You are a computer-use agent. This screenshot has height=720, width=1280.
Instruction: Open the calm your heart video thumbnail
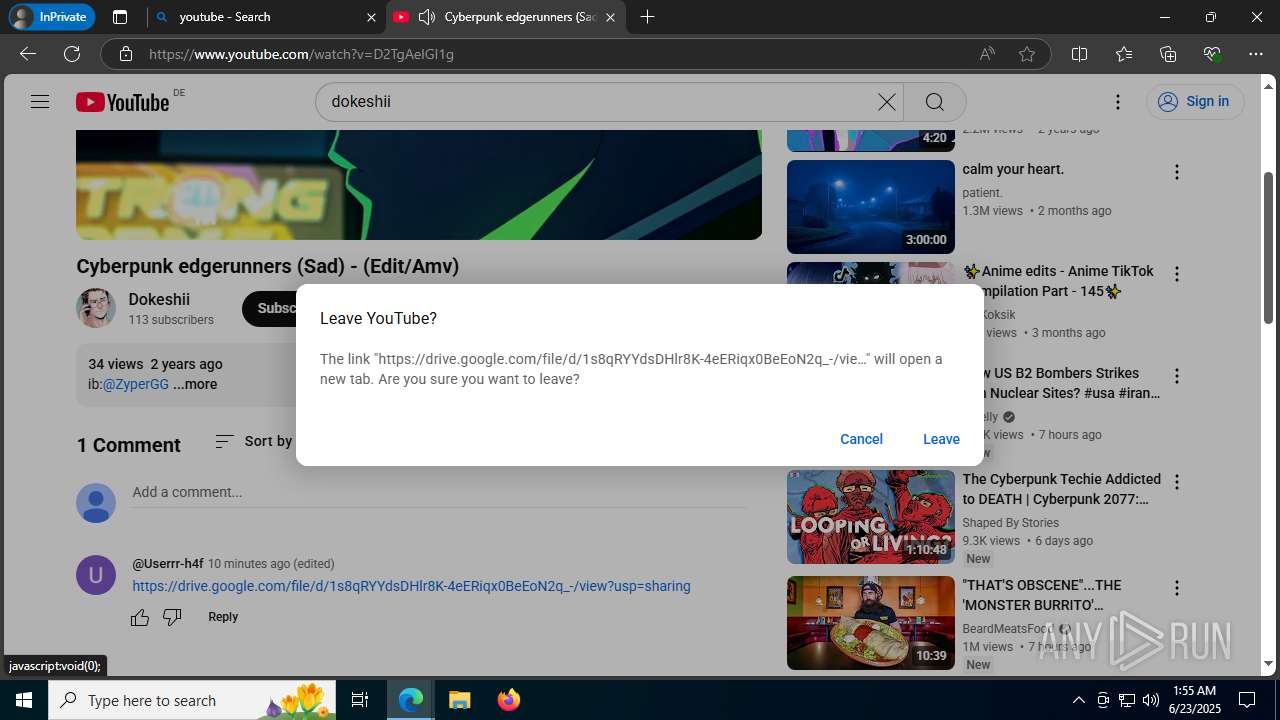click(871, 207)
